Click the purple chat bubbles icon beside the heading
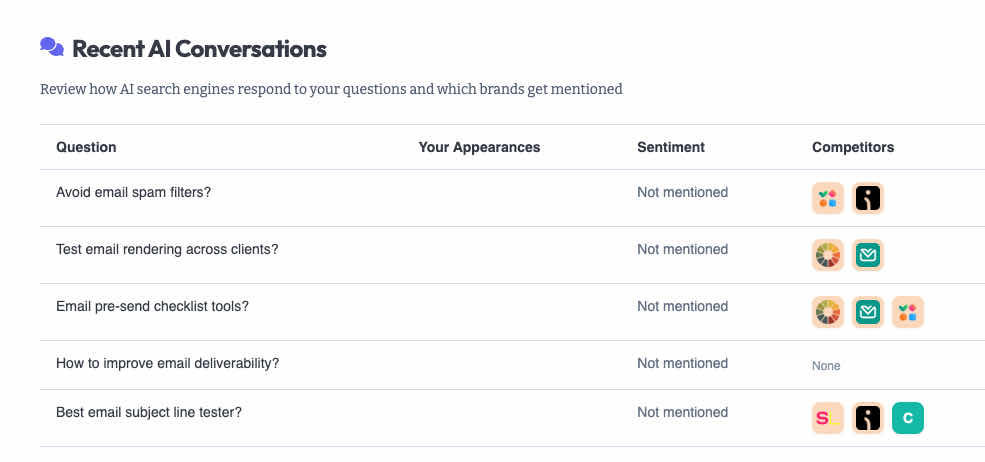 tap(52, 47)
